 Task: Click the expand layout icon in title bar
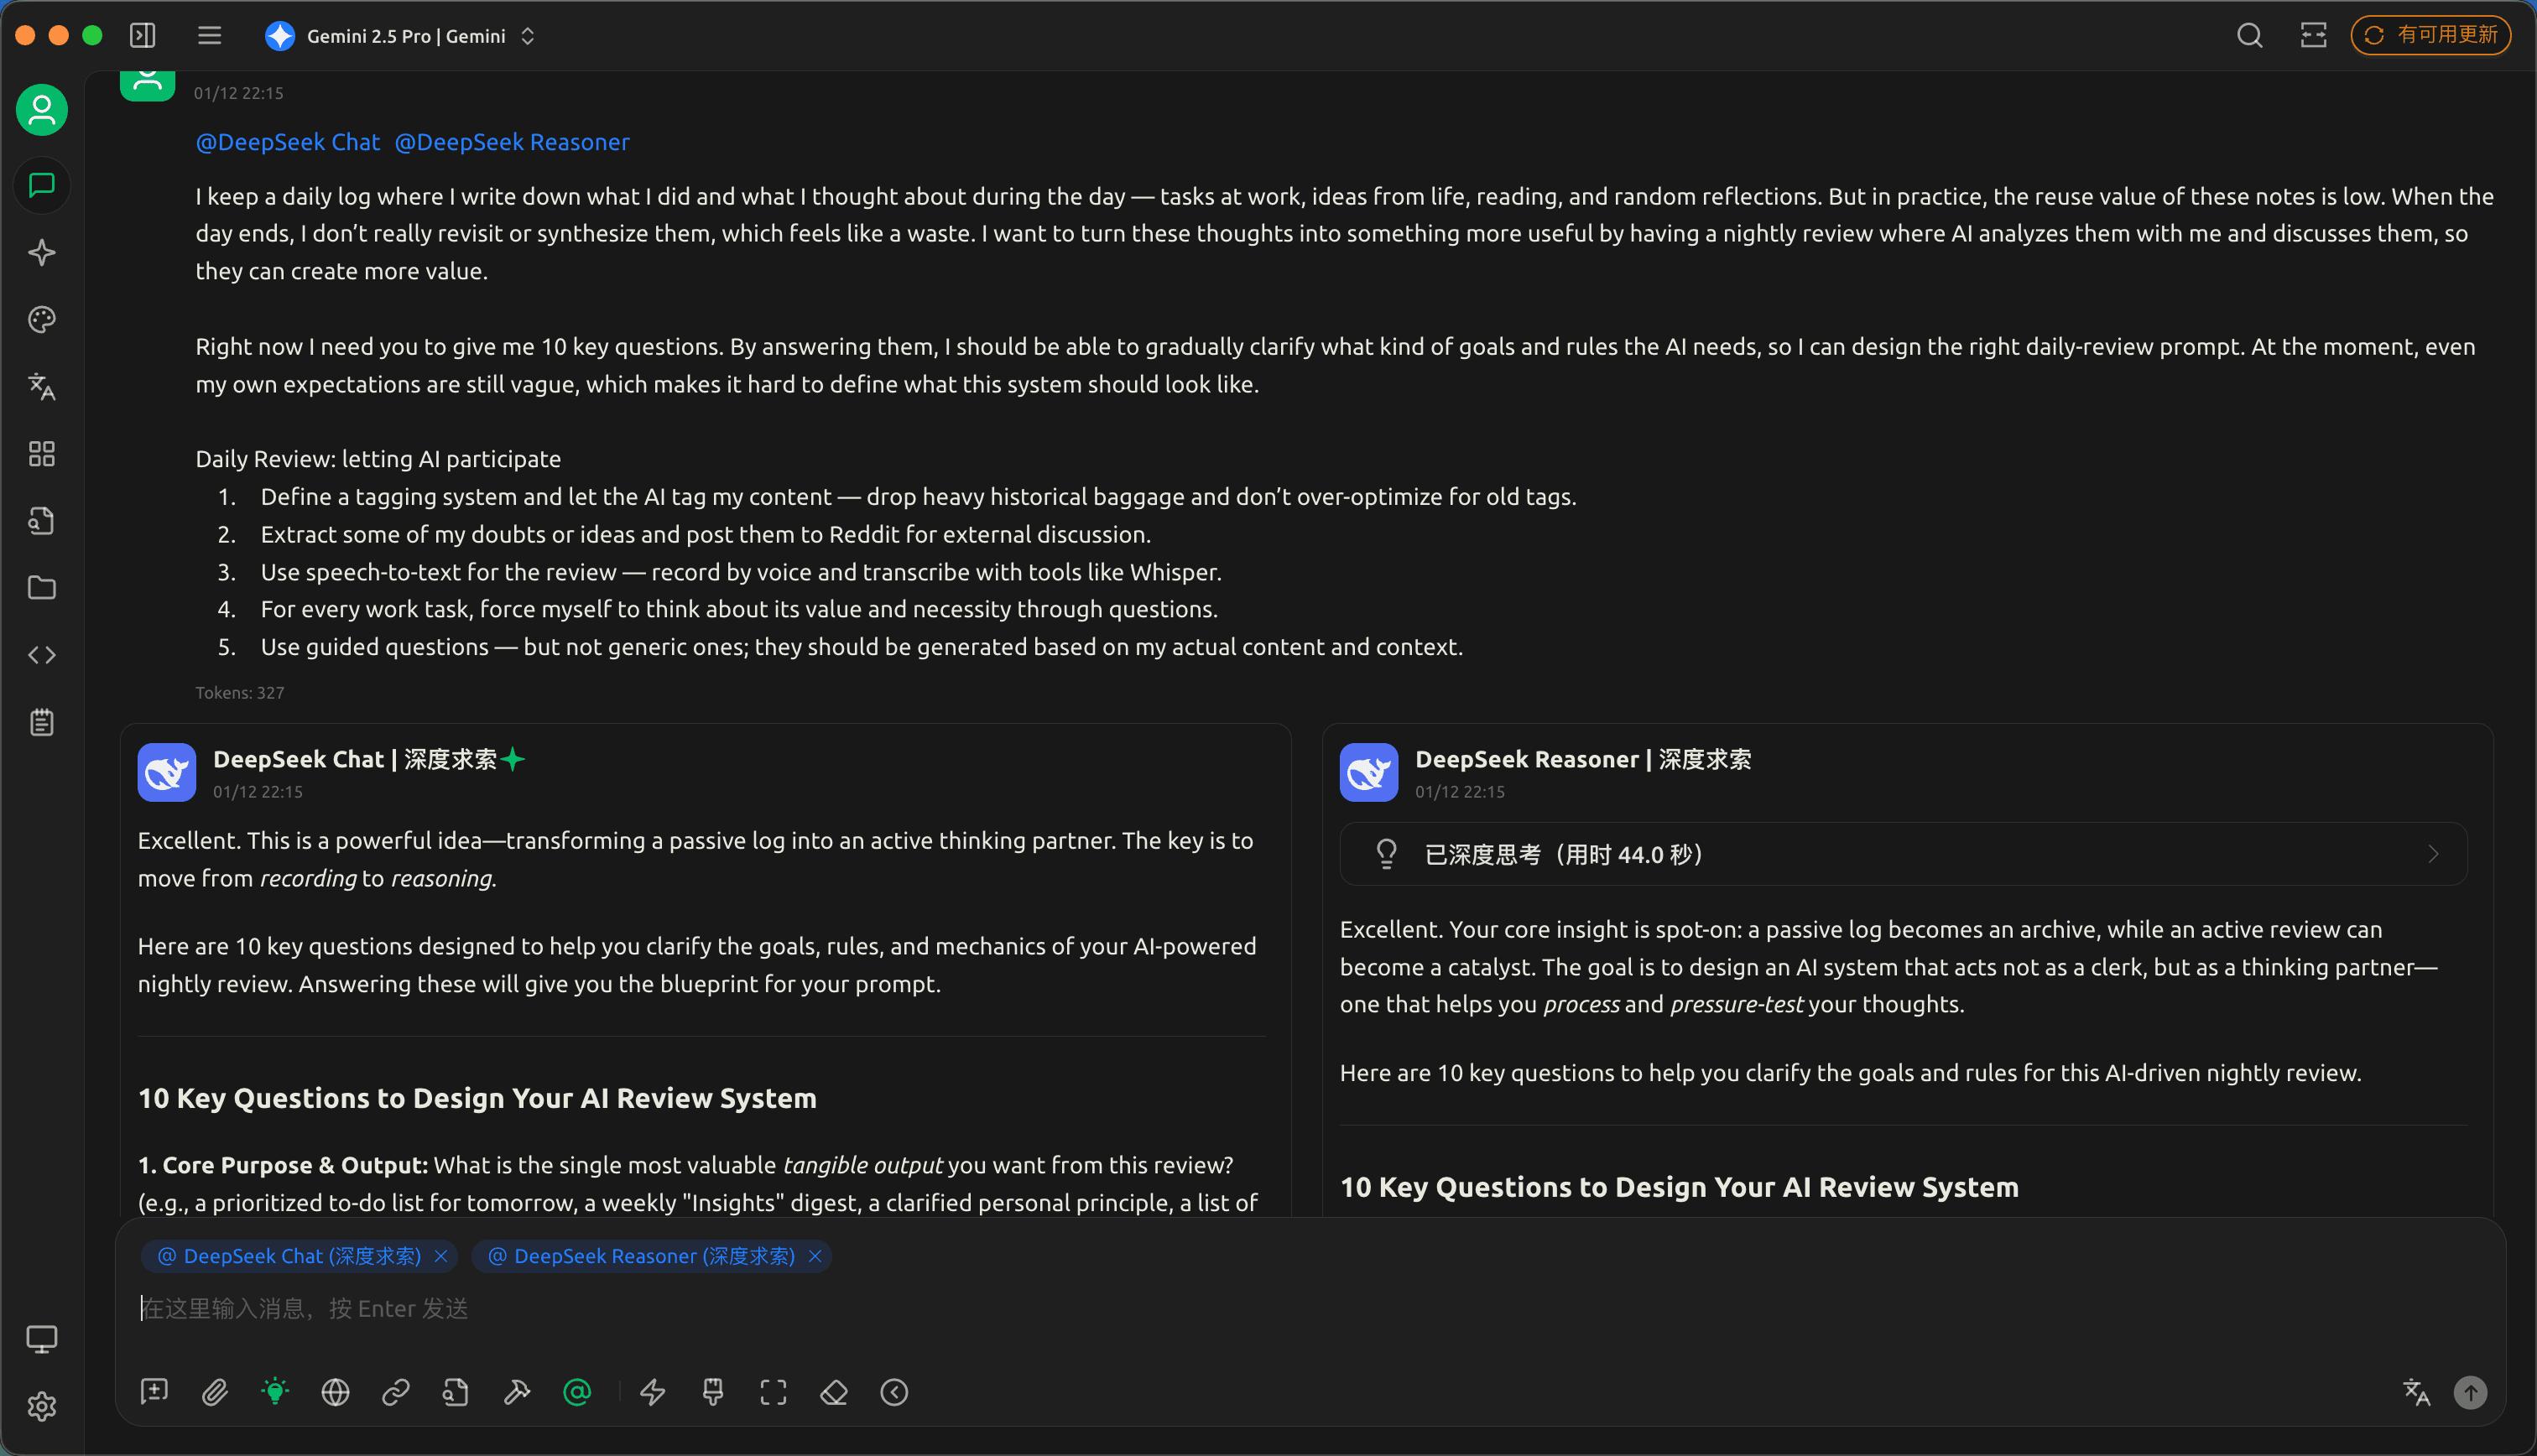(2314, 36)
